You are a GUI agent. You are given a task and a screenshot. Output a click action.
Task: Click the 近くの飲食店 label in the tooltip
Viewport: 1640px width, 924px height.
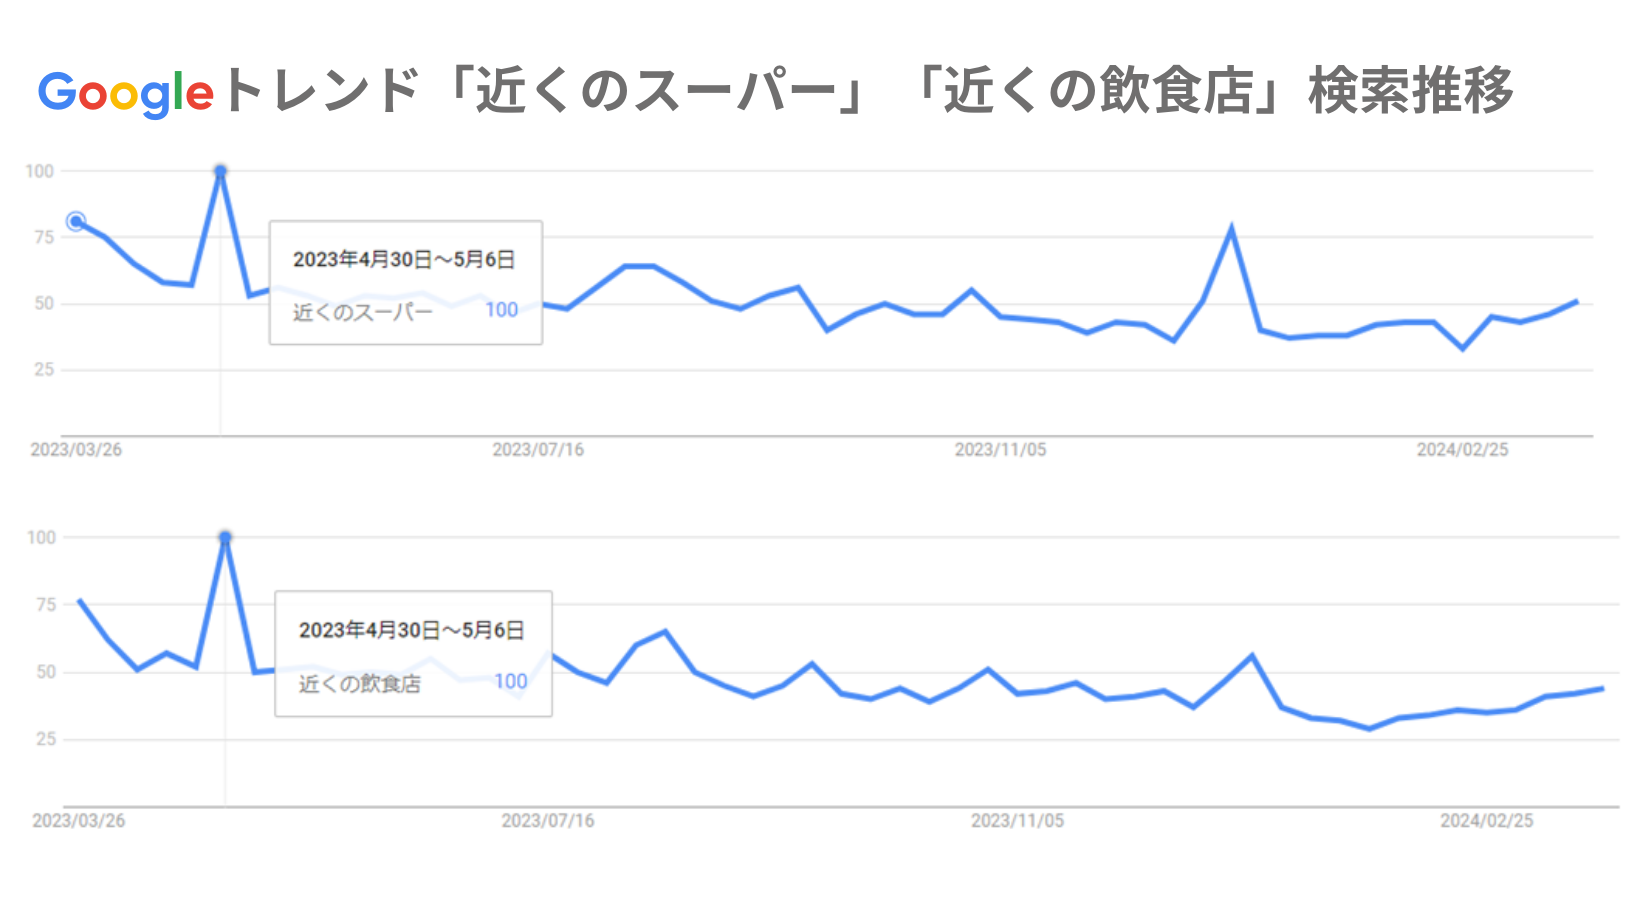[360, 684]
